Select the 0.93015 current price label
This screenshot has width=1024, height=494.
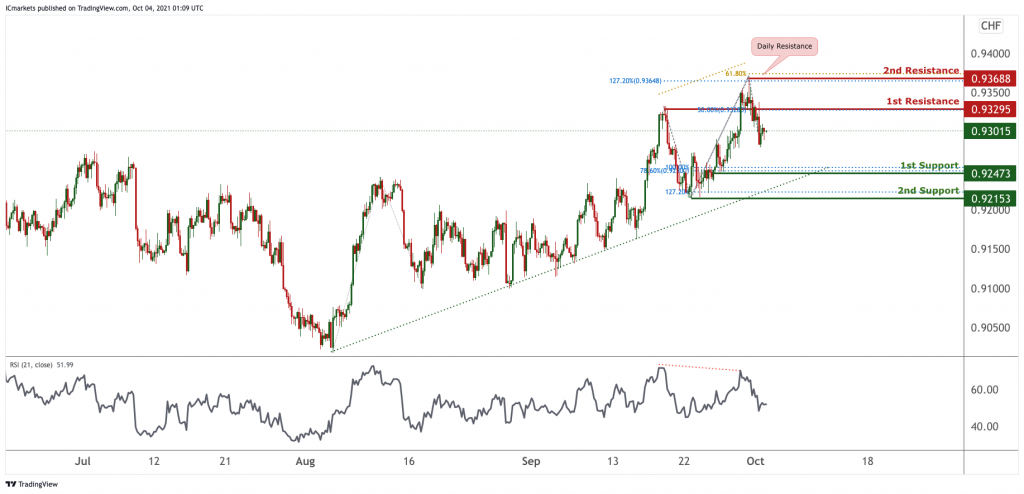[990, 131]
